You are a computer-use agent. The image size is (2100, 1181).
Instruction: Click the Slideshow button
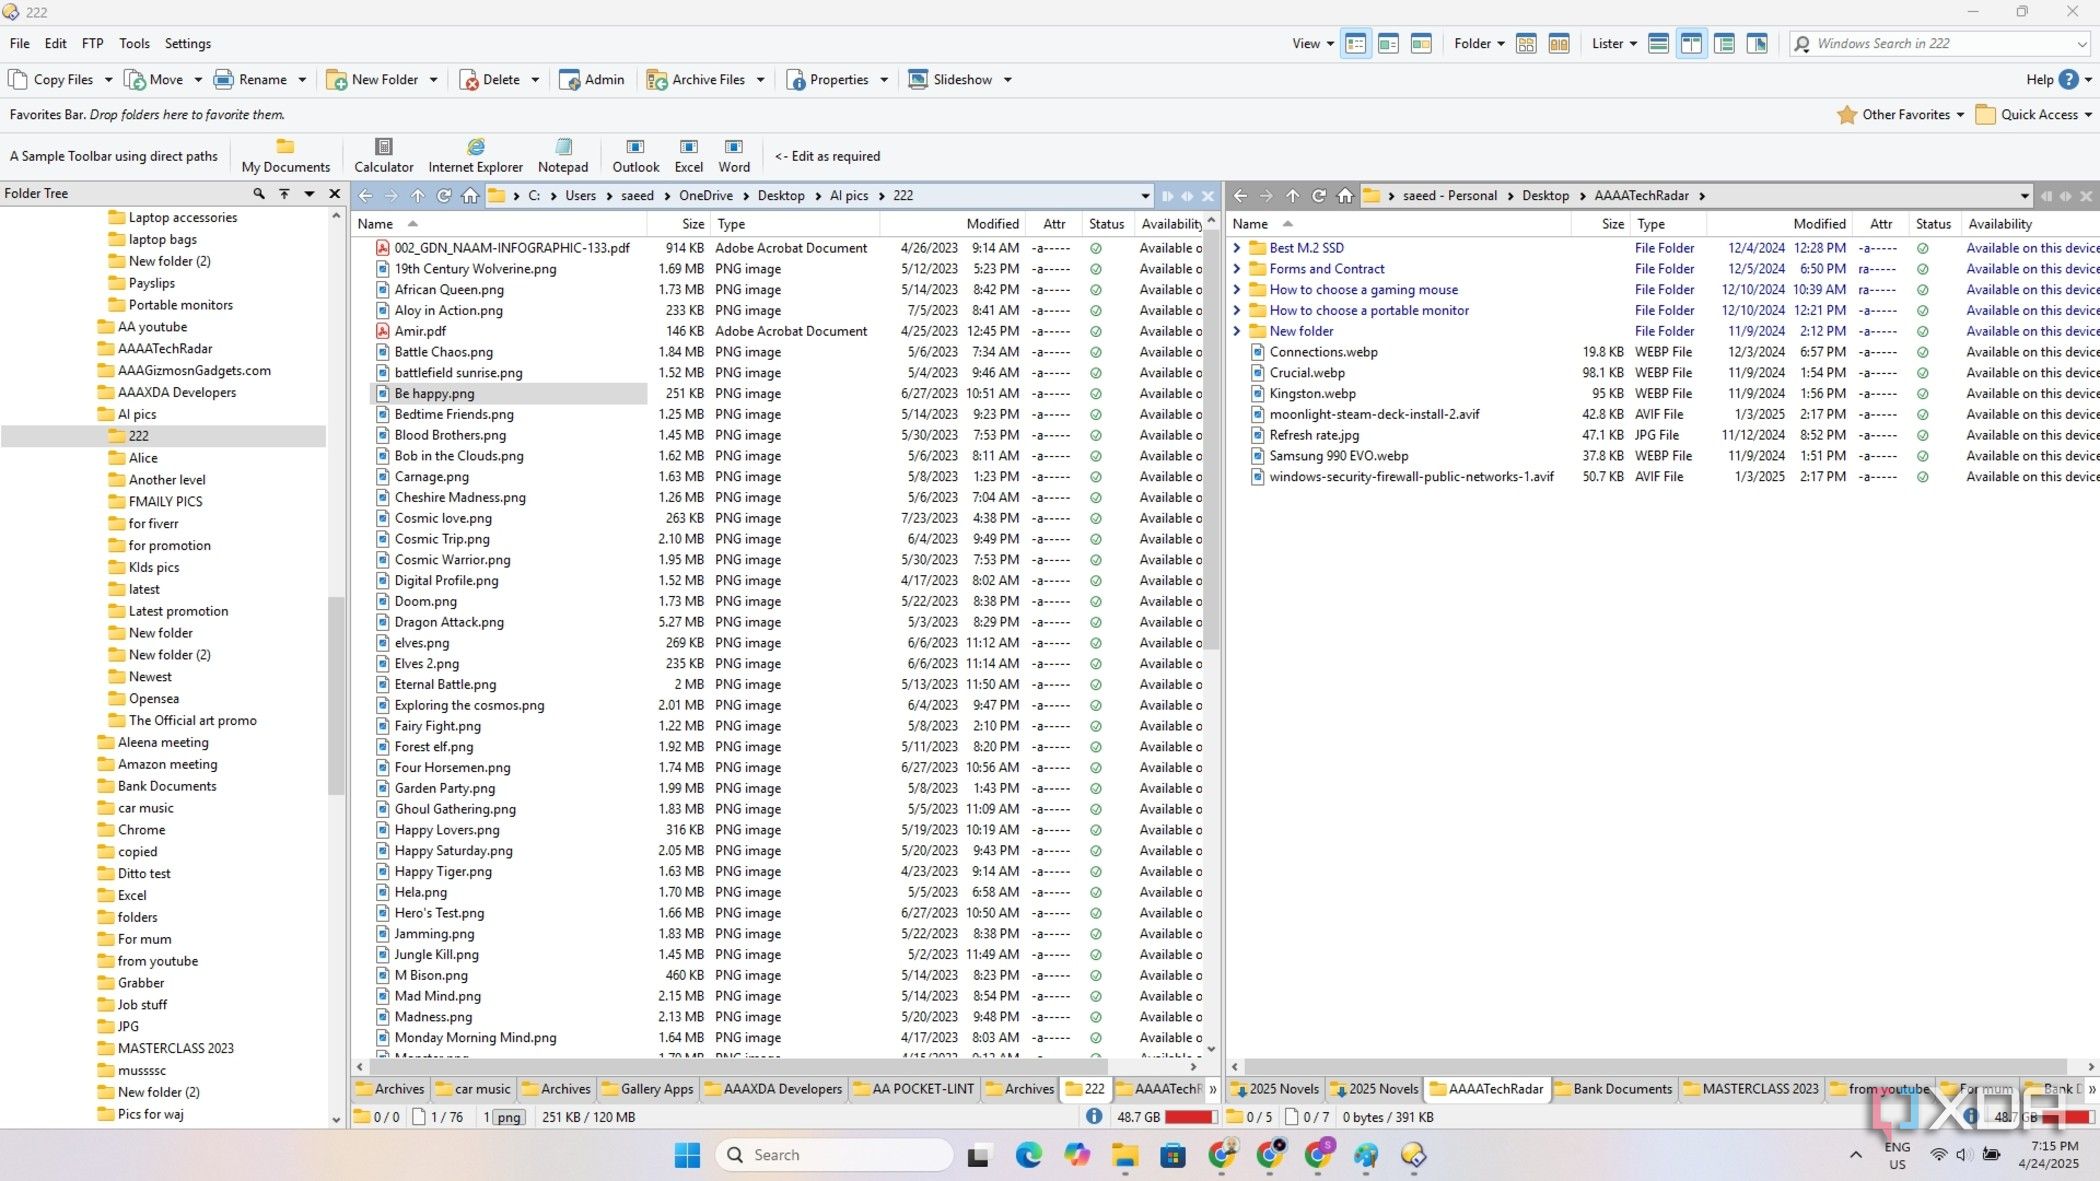[x=950, y=80]
